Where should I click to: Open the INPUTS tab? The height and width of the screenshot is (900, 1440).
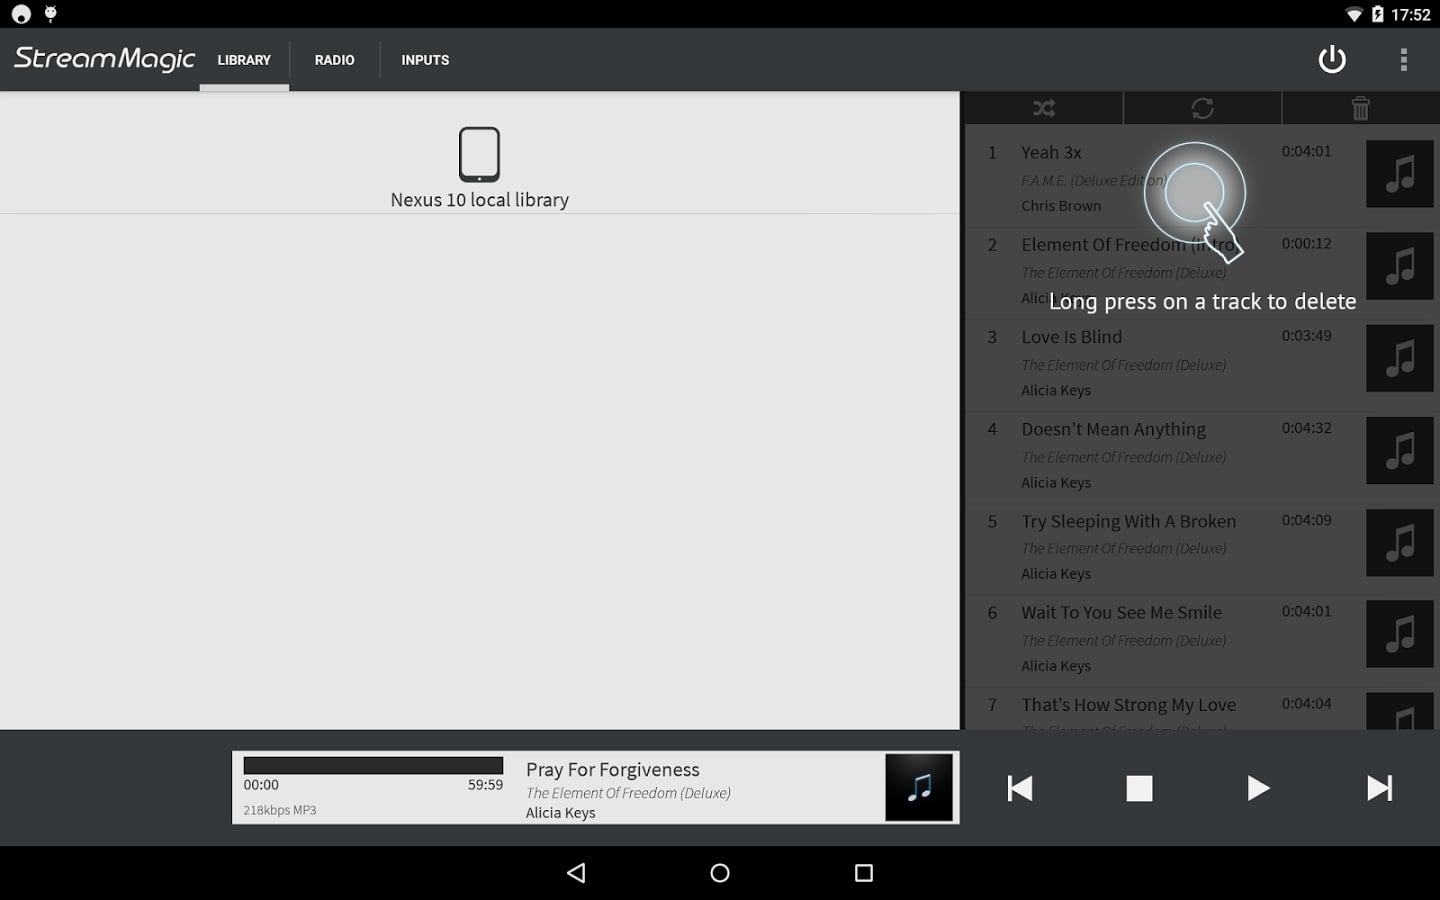425,60
